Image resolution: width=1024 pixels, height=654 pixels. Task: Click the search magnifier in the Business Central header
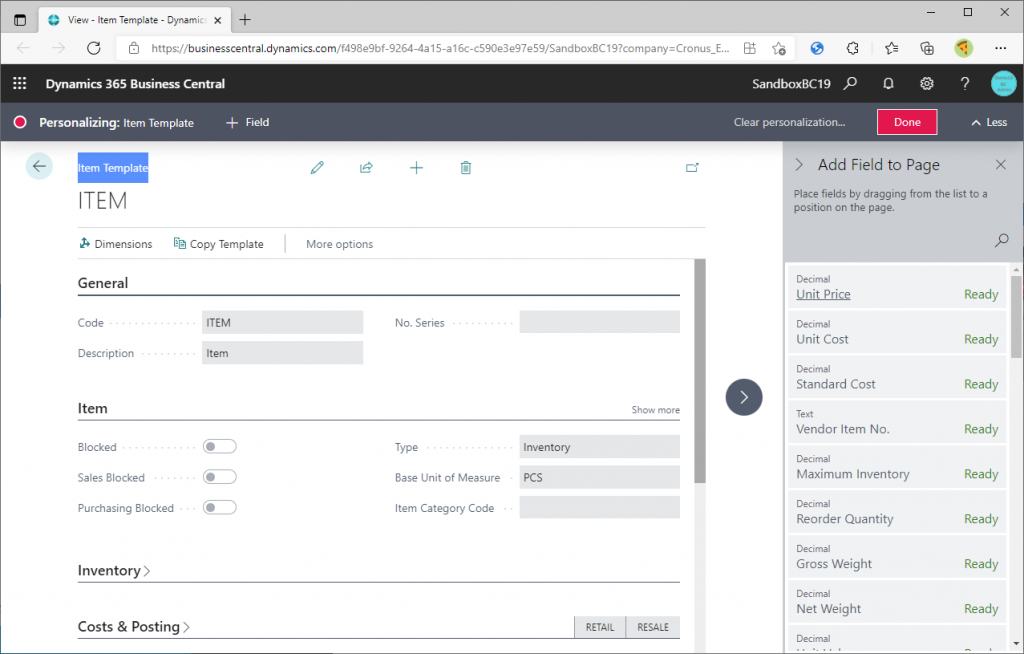[x=850, y=84]
